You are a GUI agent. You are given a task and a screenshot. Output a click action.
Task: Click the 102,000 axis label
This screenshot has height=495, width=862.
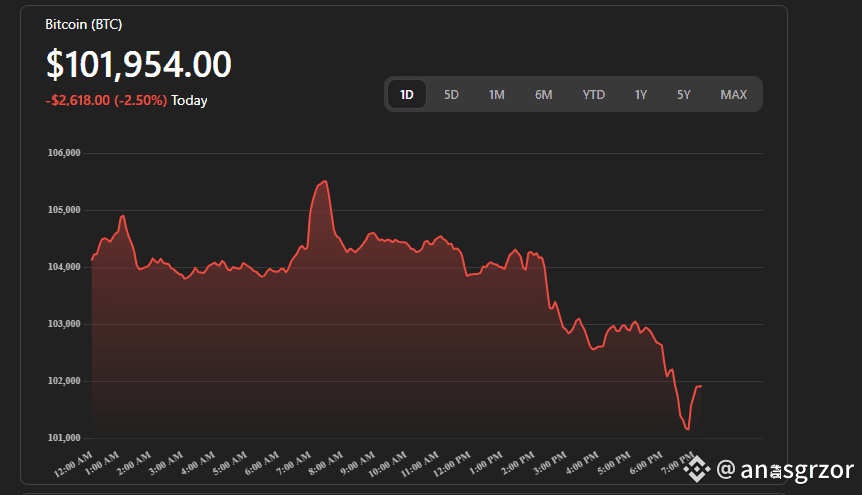click(64, 381)
